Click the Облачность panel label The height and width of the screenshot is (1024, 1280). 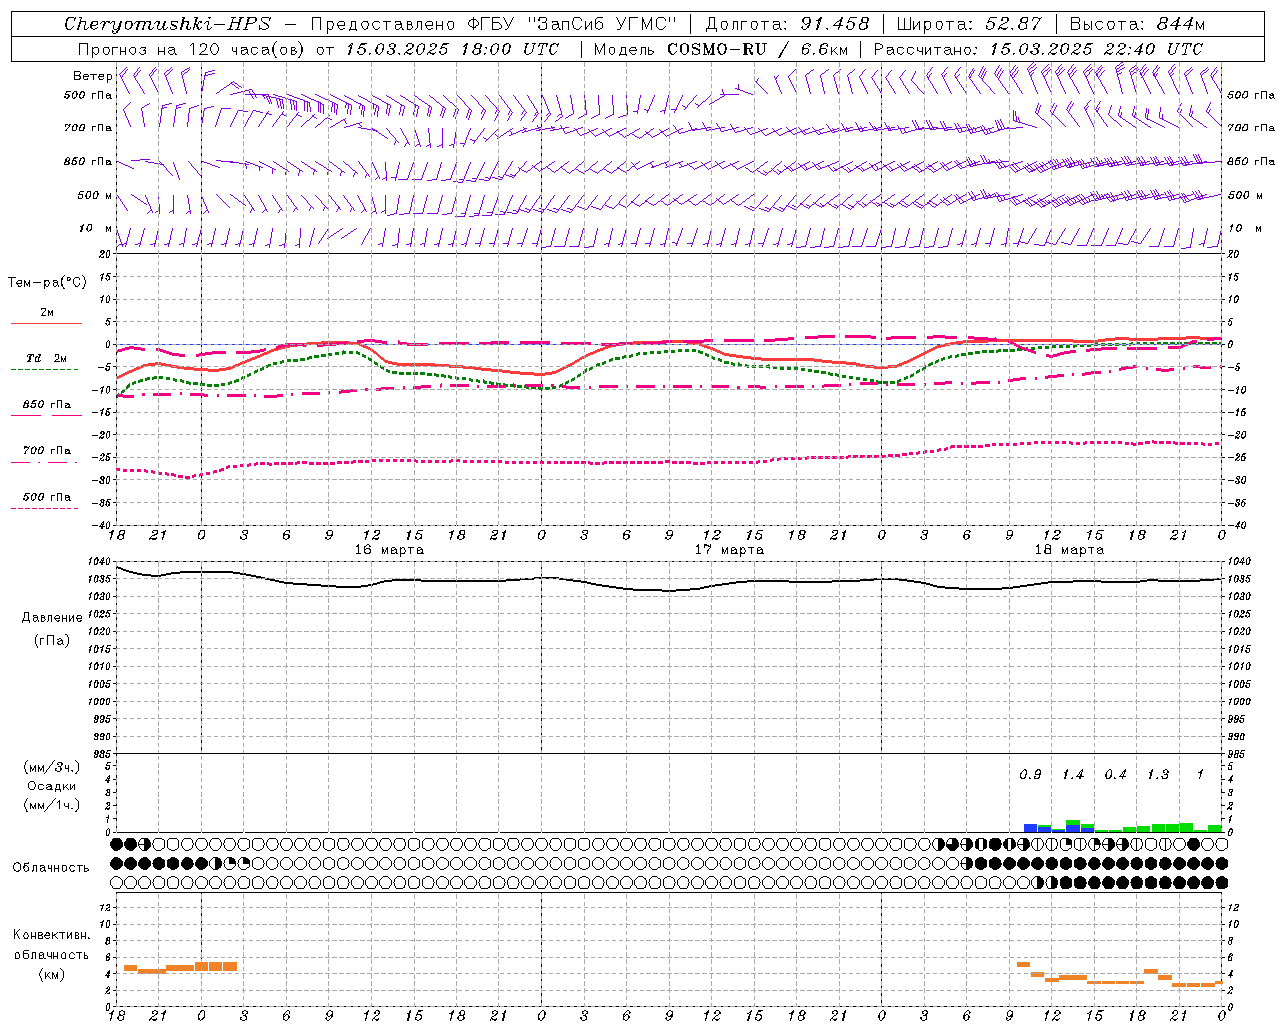51,868
